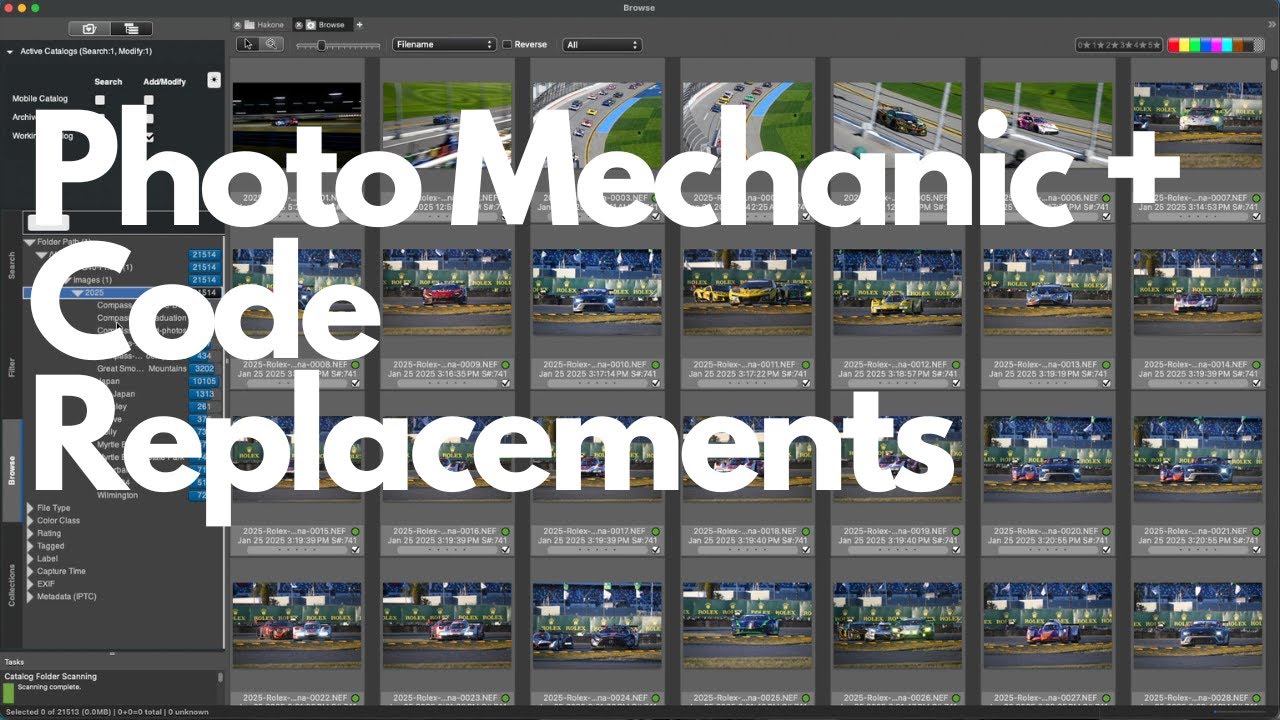The image size is (1280, 720).
Task: Click green color class dot on 0009.NEF
Action: [505, 365]
